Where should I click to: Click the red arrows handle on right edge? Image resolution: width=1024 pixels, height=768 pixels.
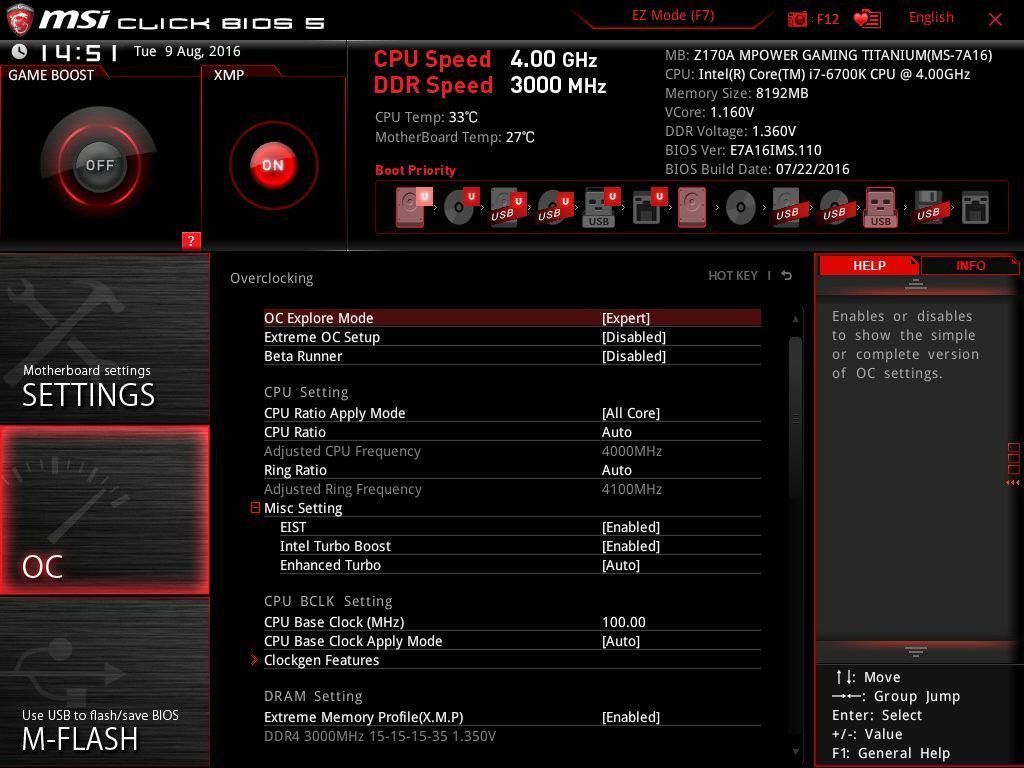click(1013, 483)
